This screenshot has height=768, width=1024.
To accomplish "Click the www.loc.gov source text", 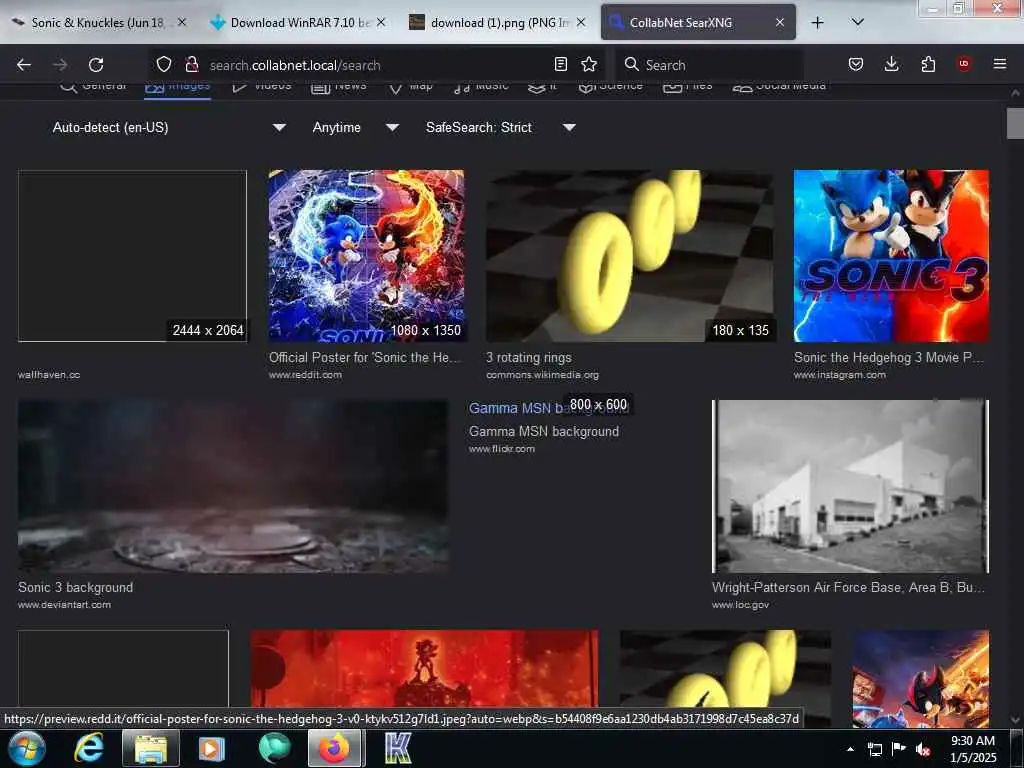I will [741, 605].
